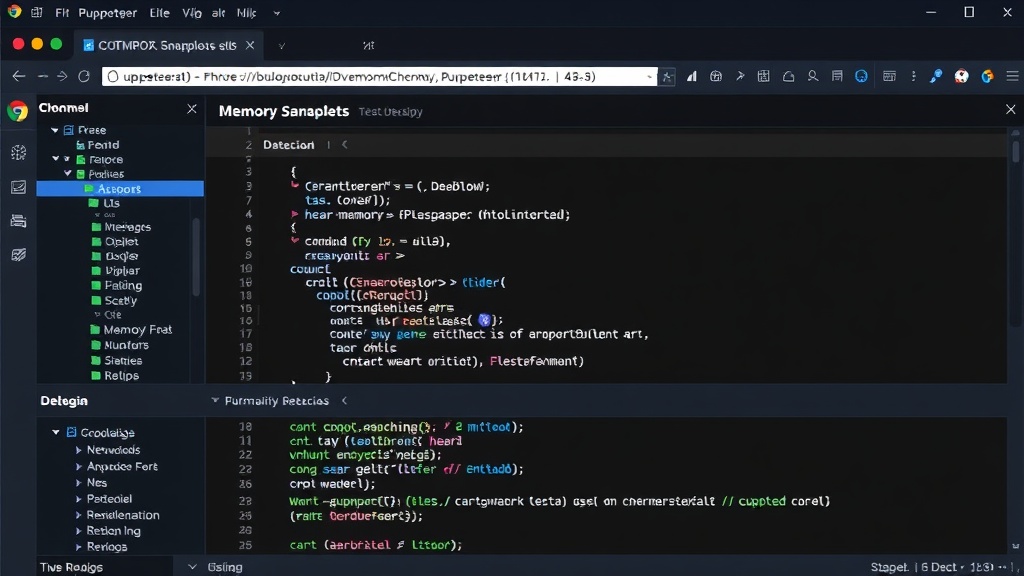Open the Test Uersipy link
1024x576 pixels.
point(391,112)
